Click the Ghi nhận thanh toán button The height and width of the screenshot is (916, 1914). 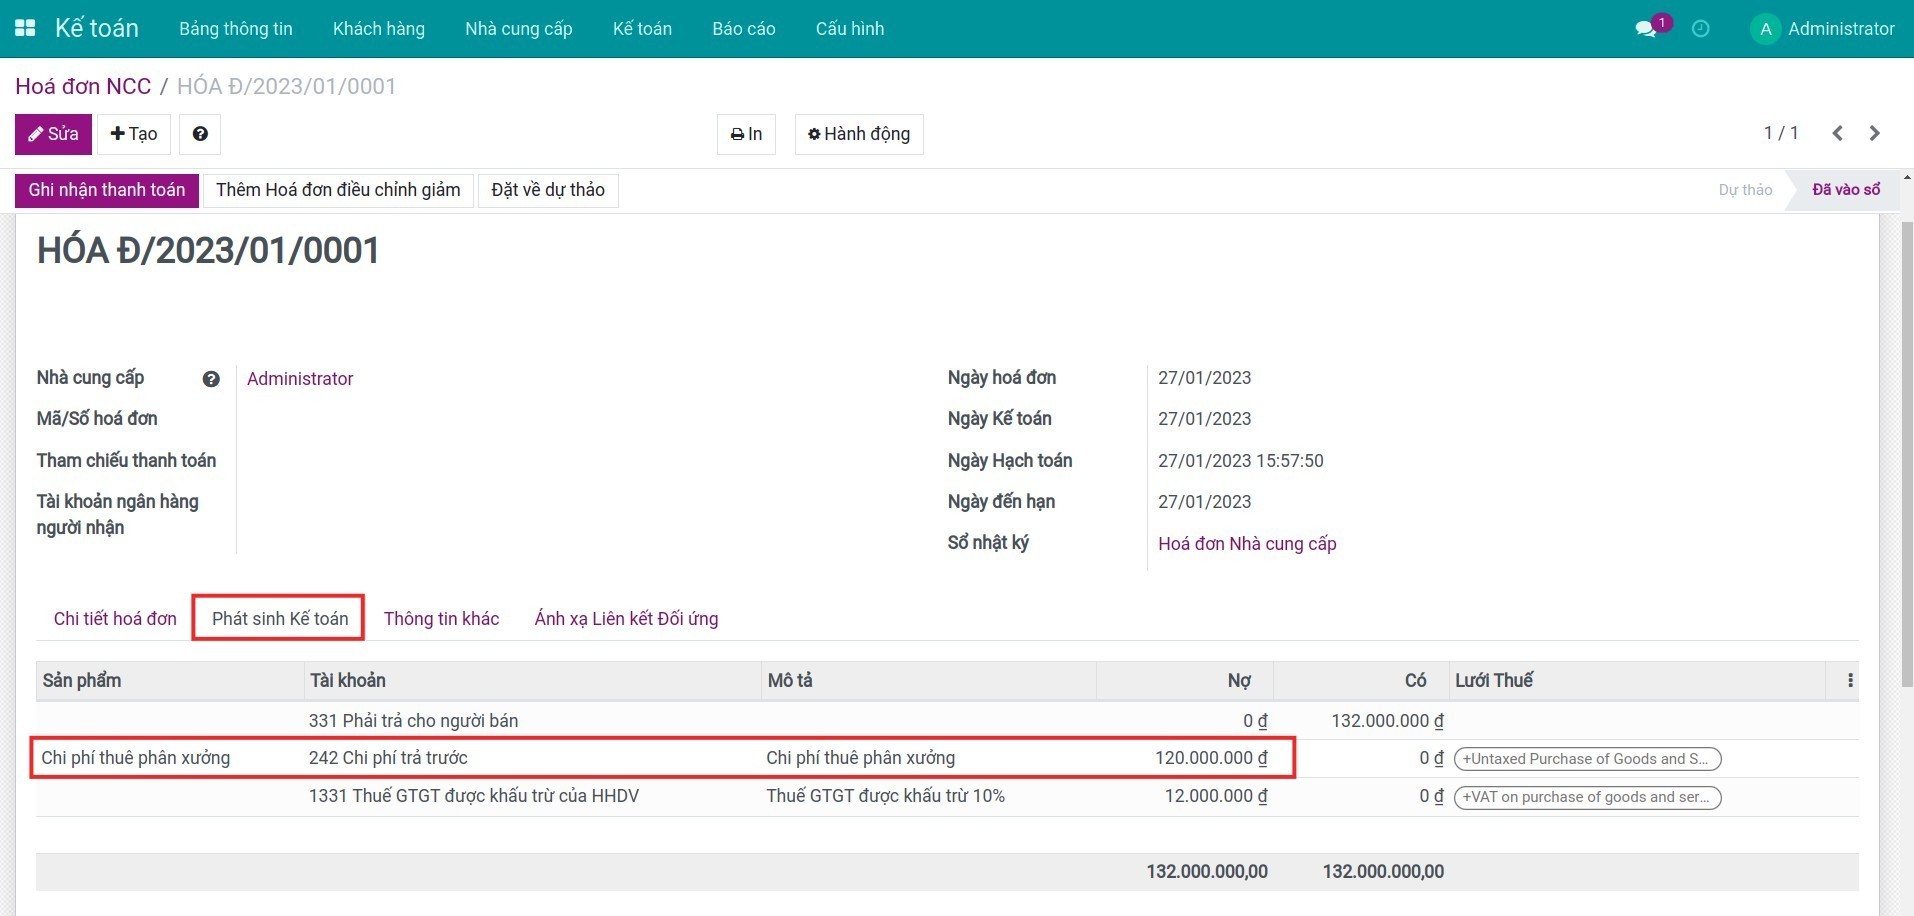pos(107,190)
